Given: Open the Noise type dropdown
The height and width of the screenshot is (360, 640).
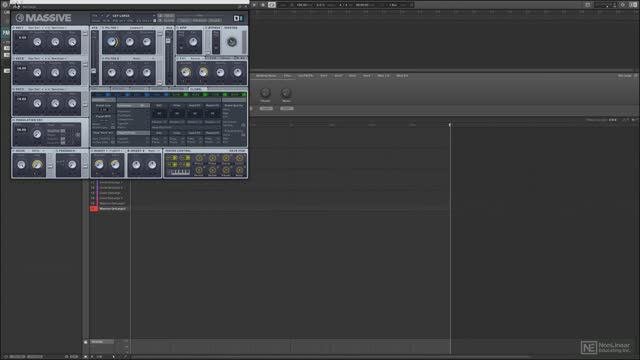Looking at the screenshot, I should pos(38,151).
